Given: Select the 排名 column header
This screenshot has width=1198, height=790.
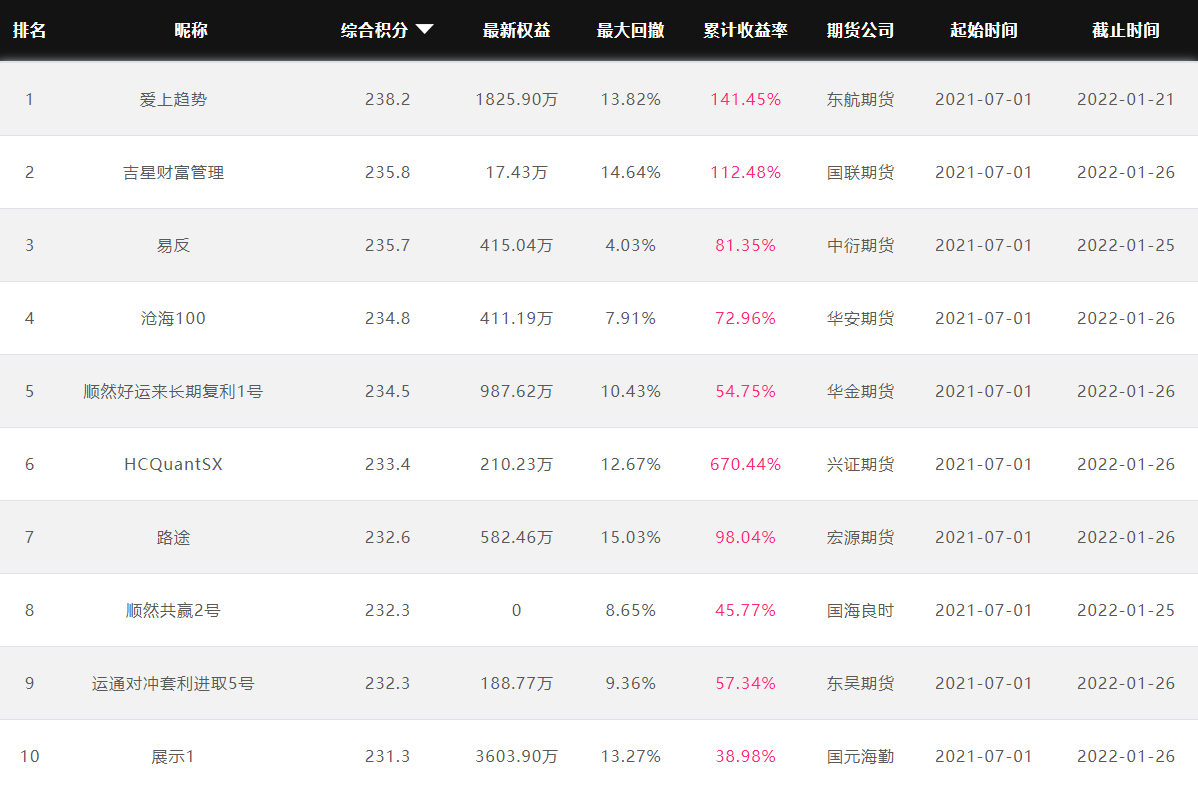Looking at the screenshot, I should tap(30, 31).
